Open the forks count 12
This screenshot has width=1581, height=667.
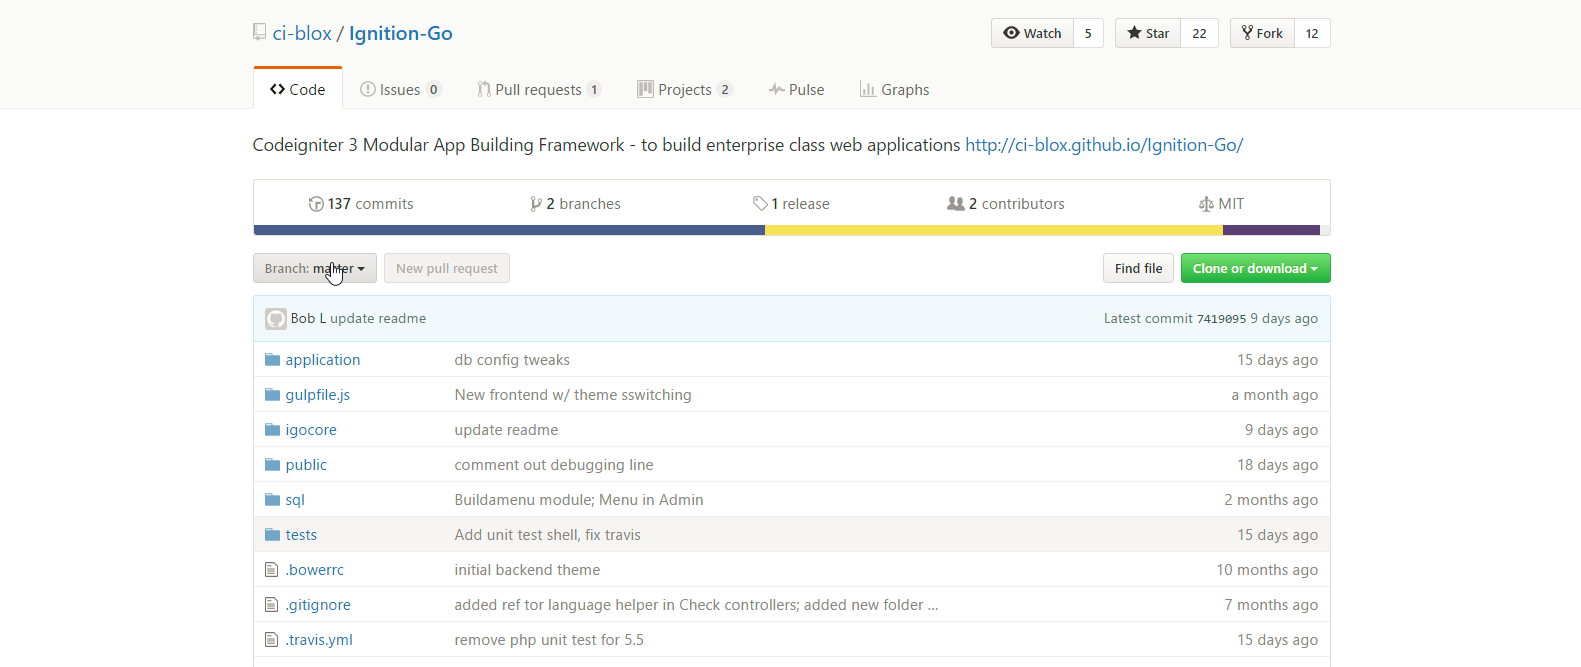coord(1312,33)
